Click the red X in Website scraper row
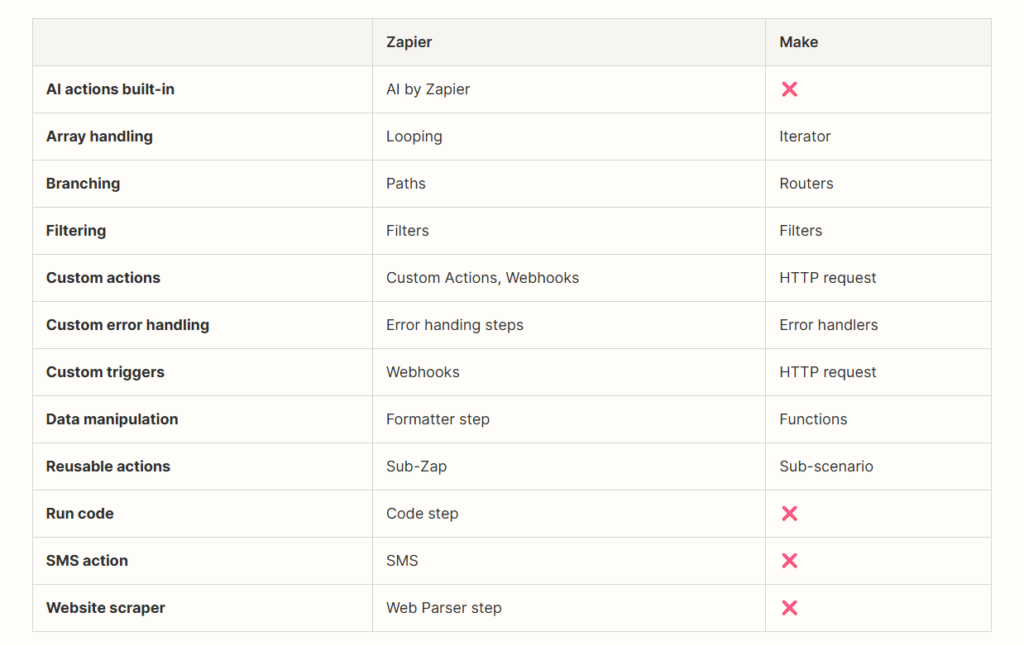This screenshot has height=646, width=1024. [790, 607]
